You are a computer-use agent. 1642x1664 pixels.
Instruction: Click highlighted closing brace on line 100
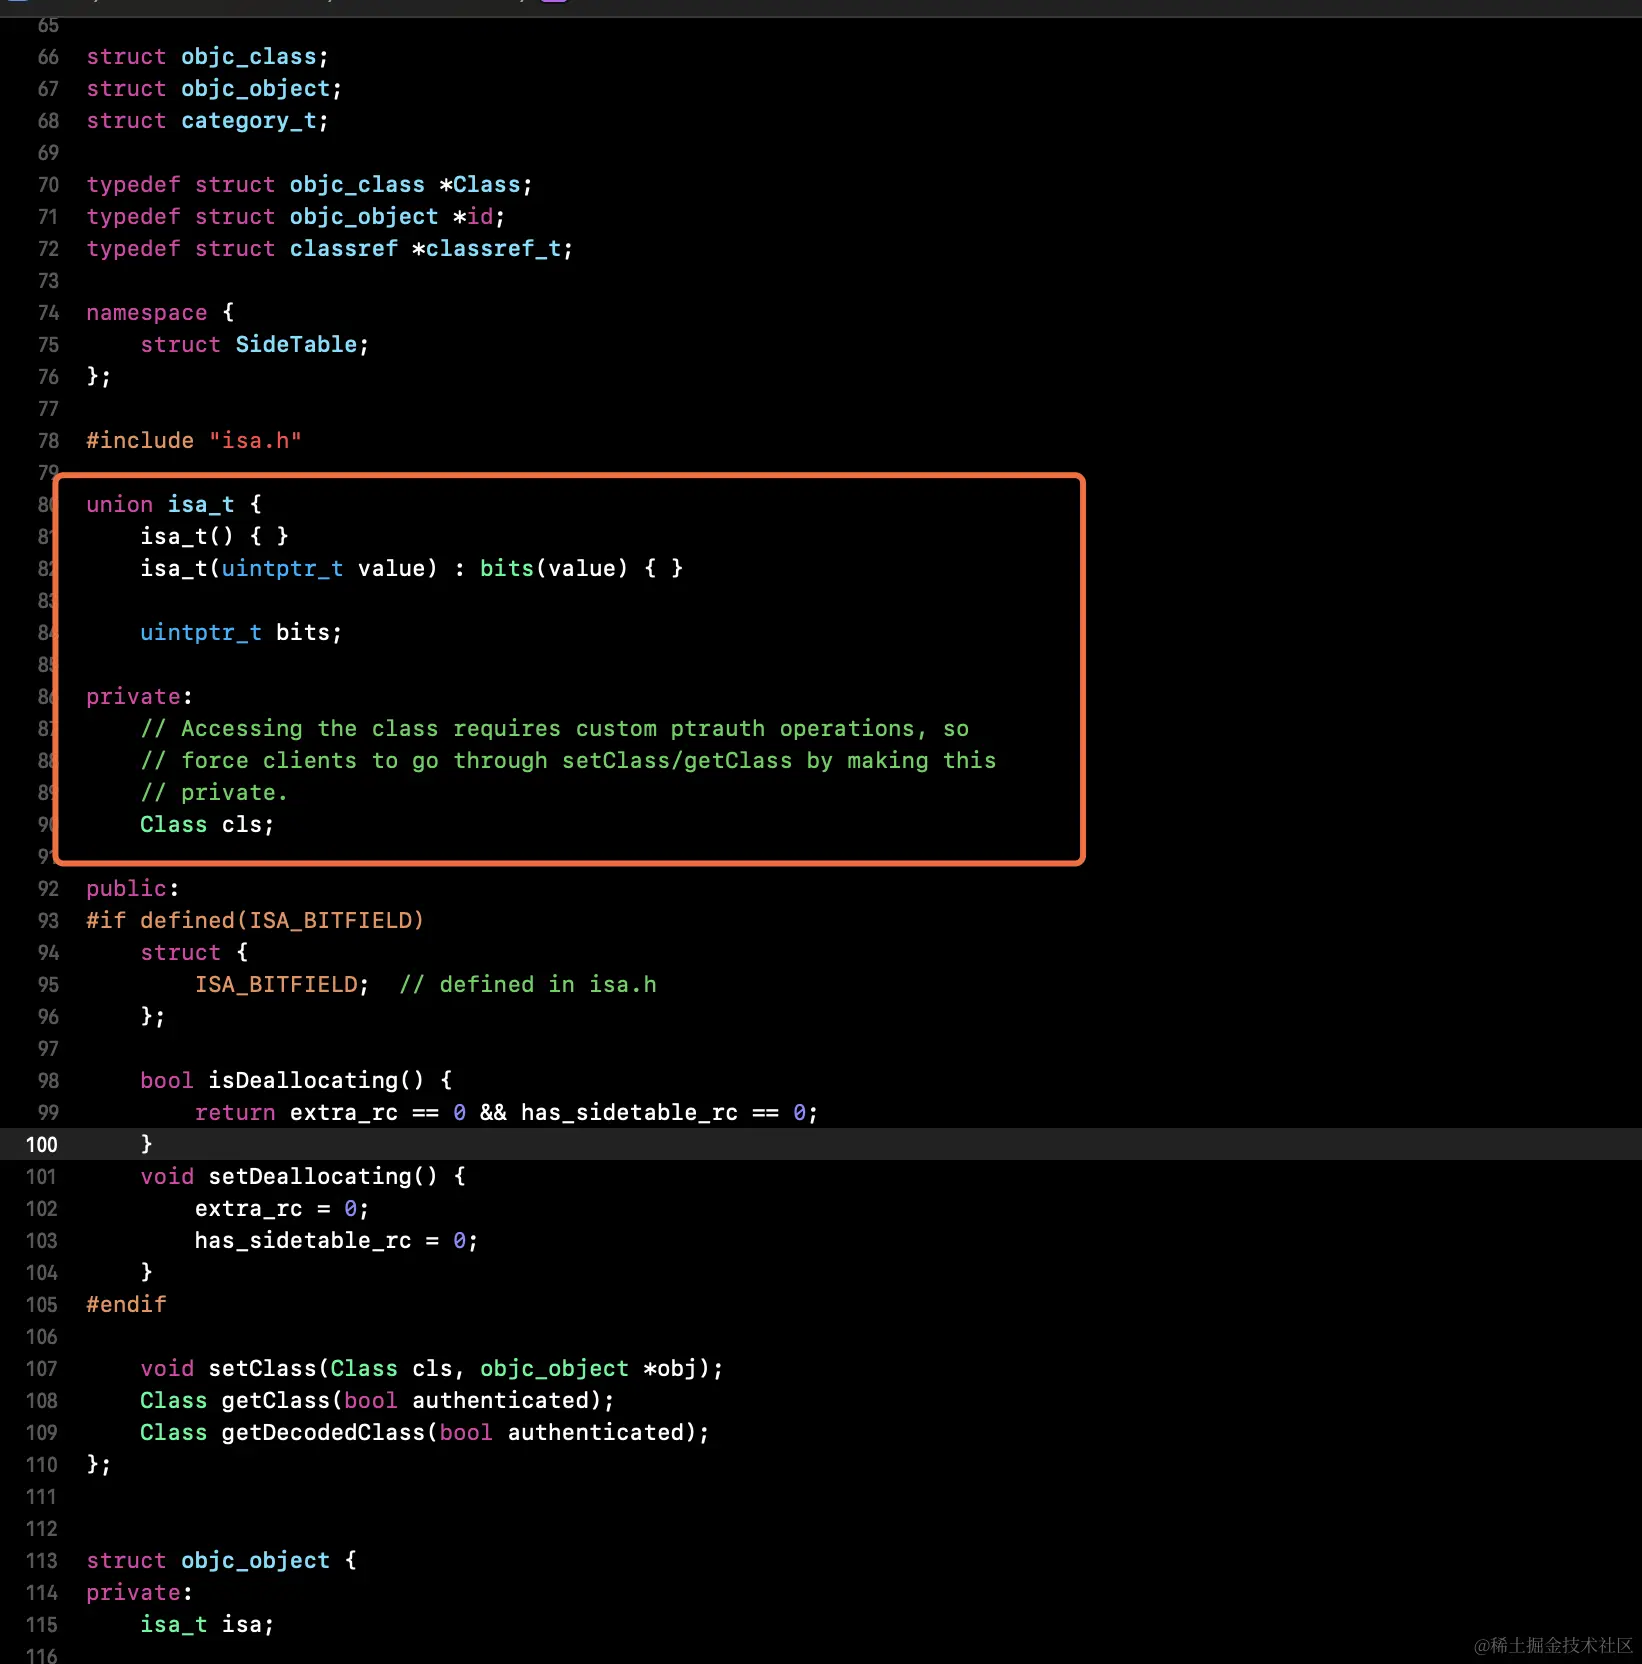(x=146, y=1144)
